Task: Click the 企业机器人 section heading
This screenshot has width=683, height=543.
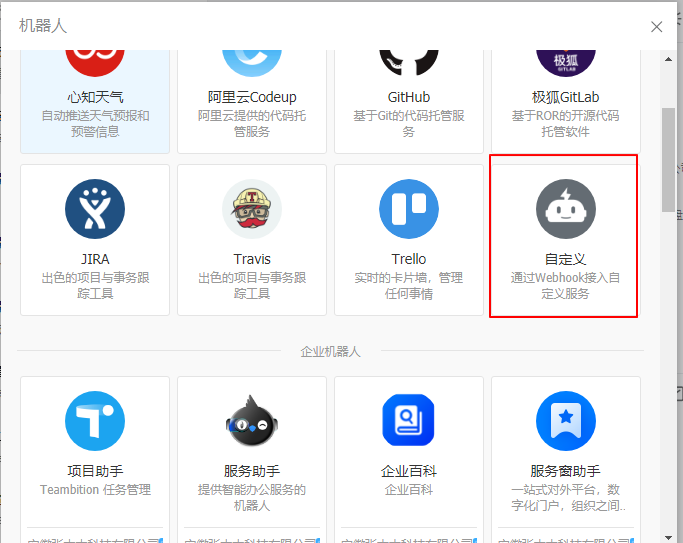Action: tap(330, 351)
